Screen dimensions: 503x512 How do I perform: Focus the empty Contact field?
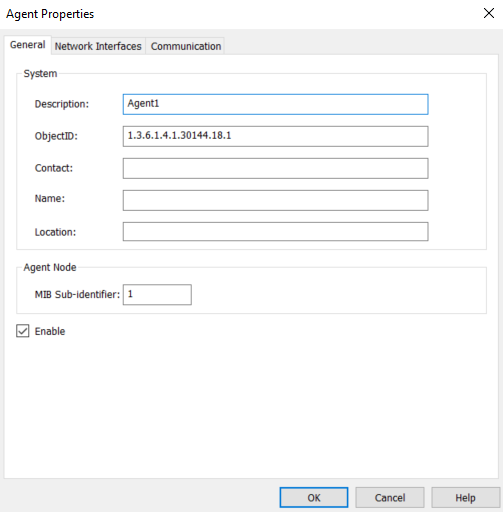(275, 168)
